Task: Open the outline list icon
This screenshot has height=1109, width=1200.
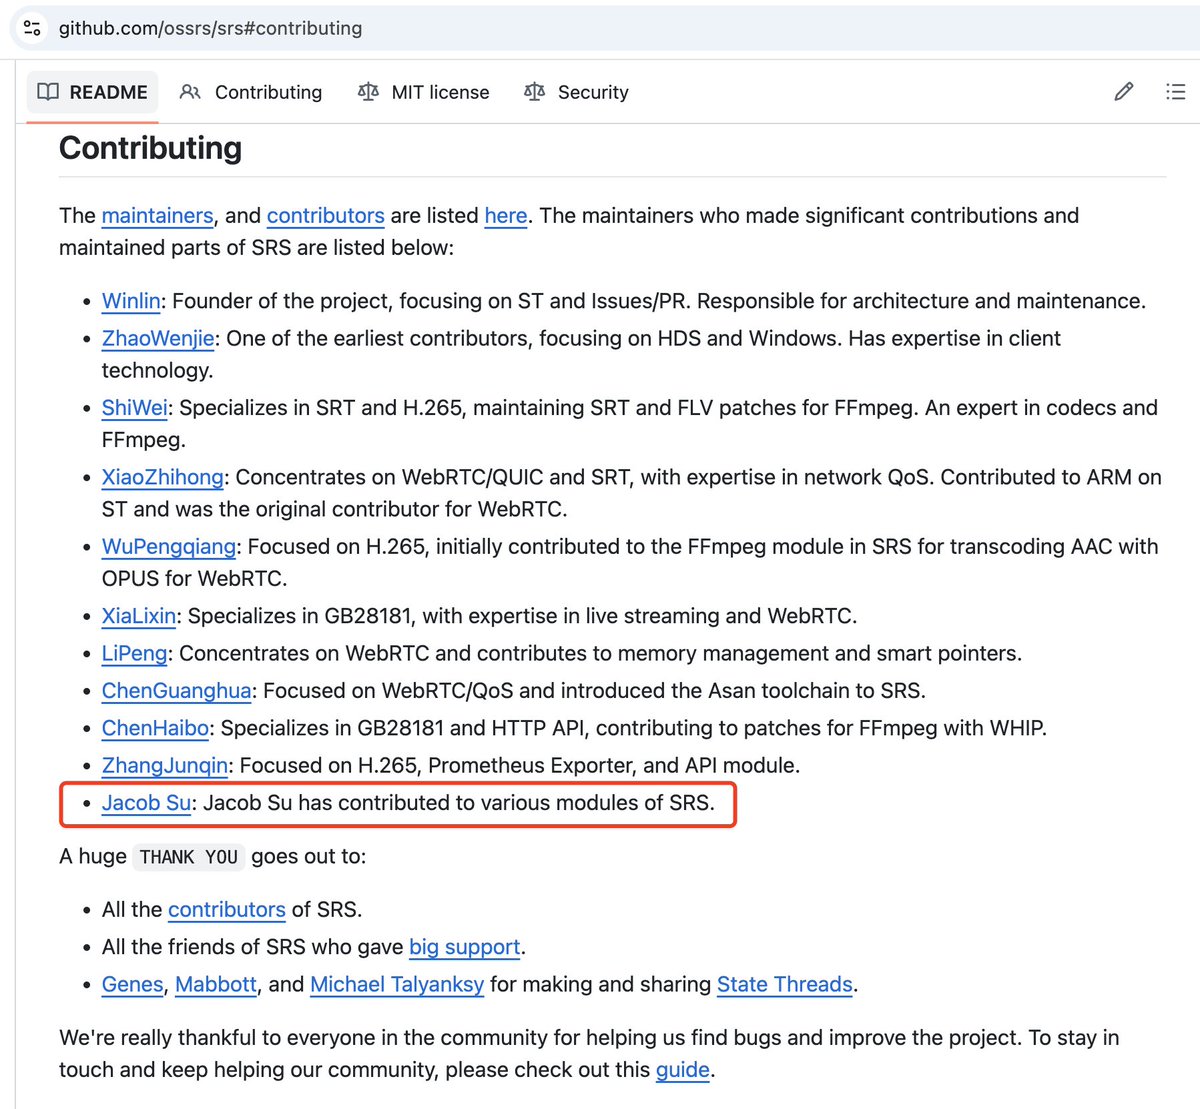Action: click(x=1176, y=92)
